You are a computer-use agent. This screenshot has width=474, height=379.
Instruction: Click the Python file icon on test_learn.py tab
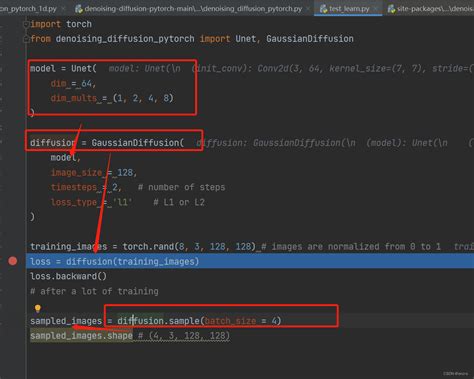click(323, 9)
